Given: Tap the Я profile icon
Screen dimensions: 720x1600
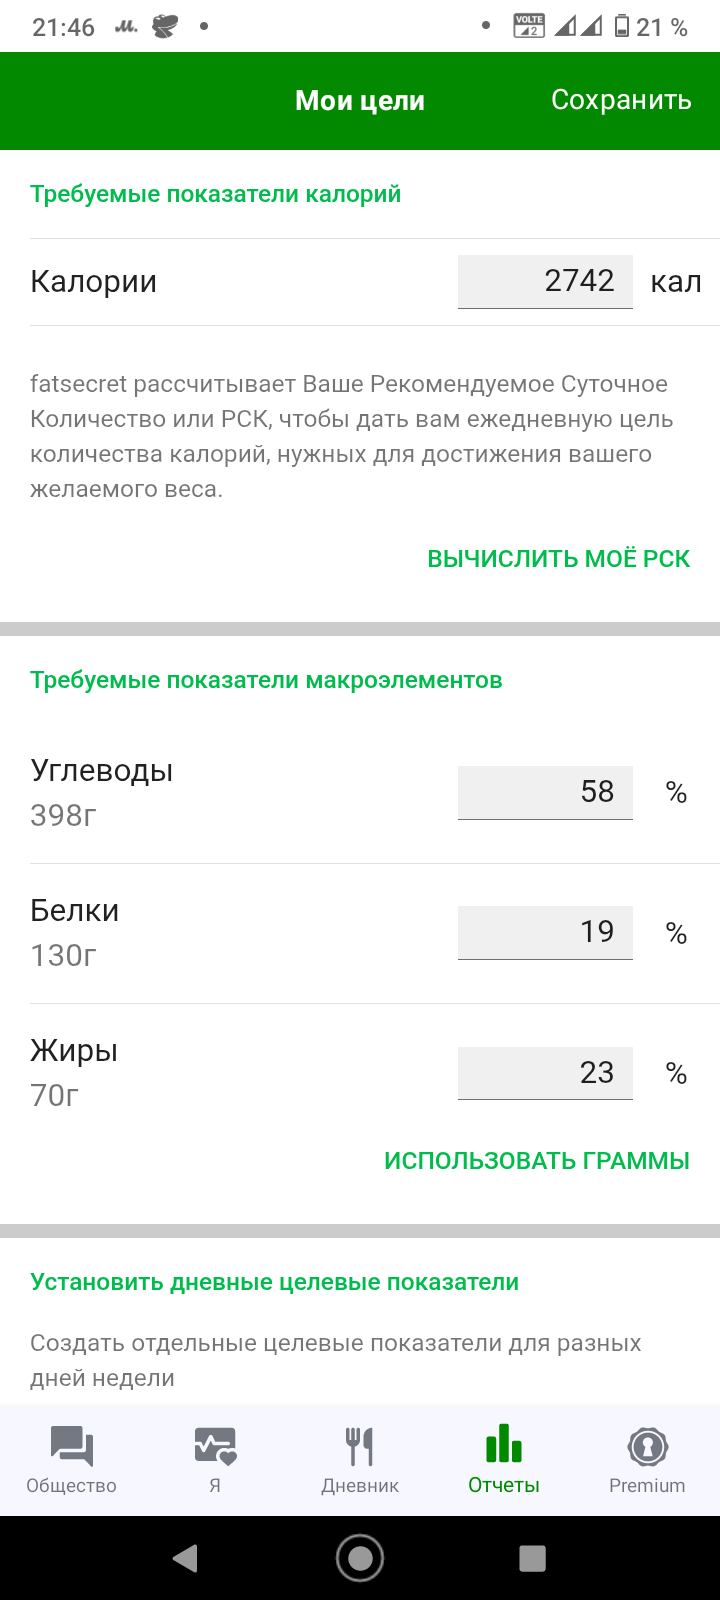Looking at the screenshot, I should tap(215, 1446).
